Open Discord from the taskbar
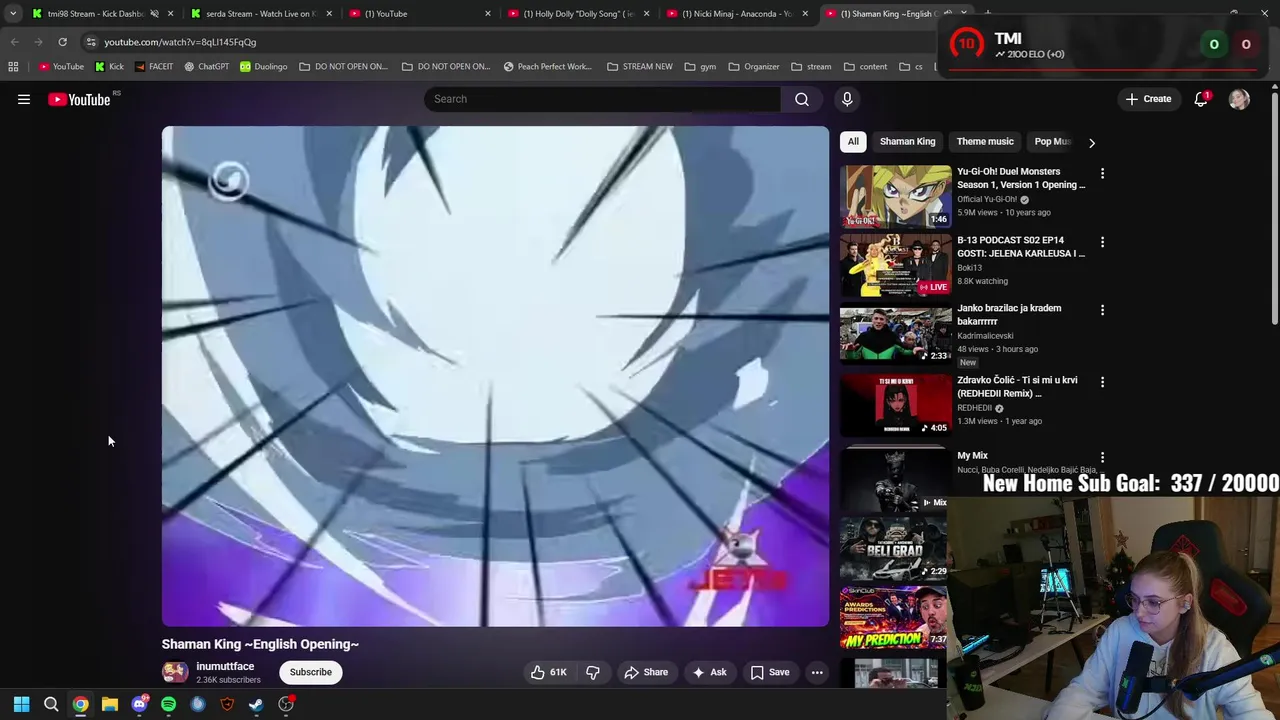The image size is (1280, 720). 139,704
